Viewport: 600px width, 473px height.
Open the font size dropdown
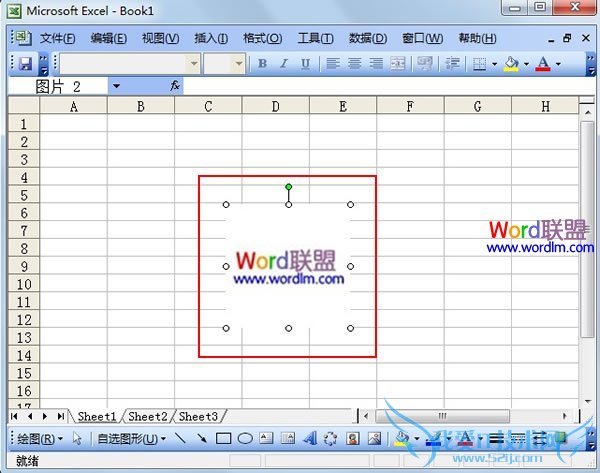pos(239,64)
